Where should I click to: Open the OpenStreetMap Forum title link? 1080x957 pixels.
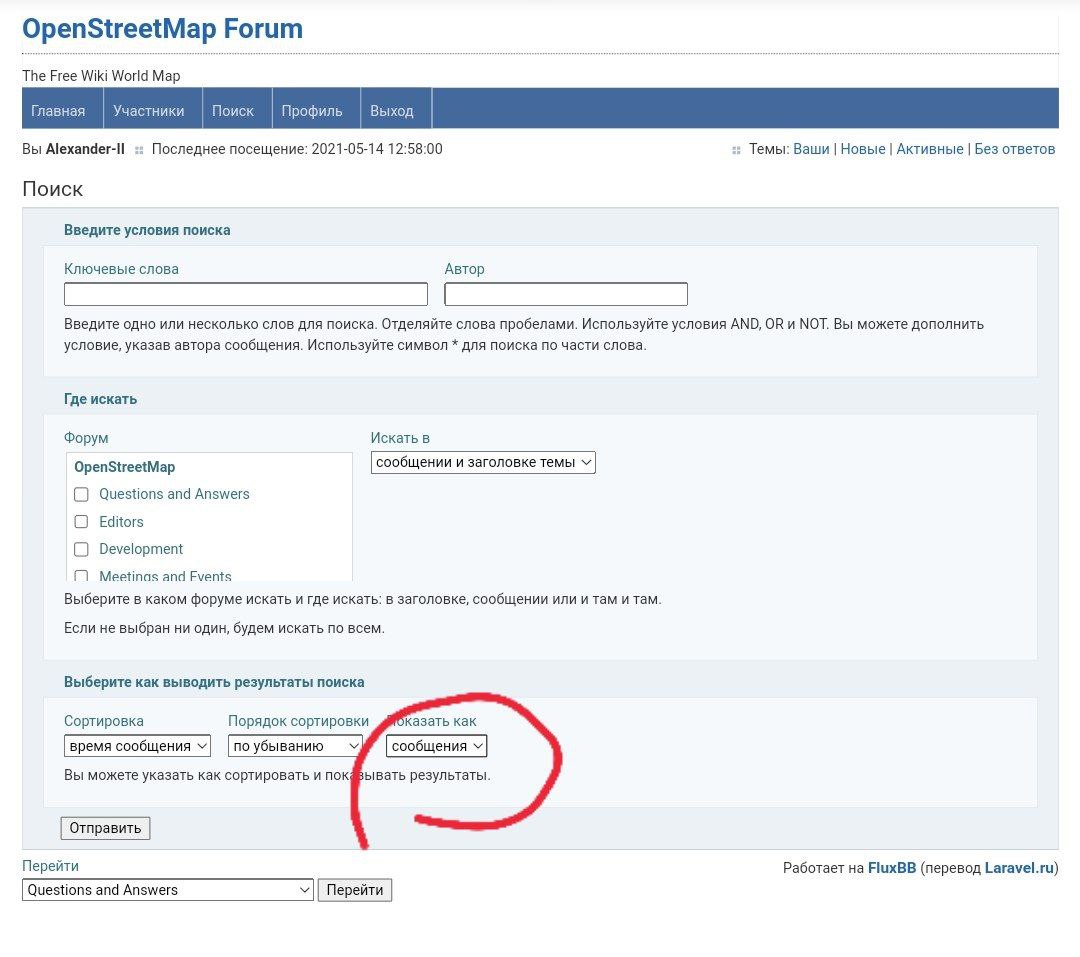163,29
